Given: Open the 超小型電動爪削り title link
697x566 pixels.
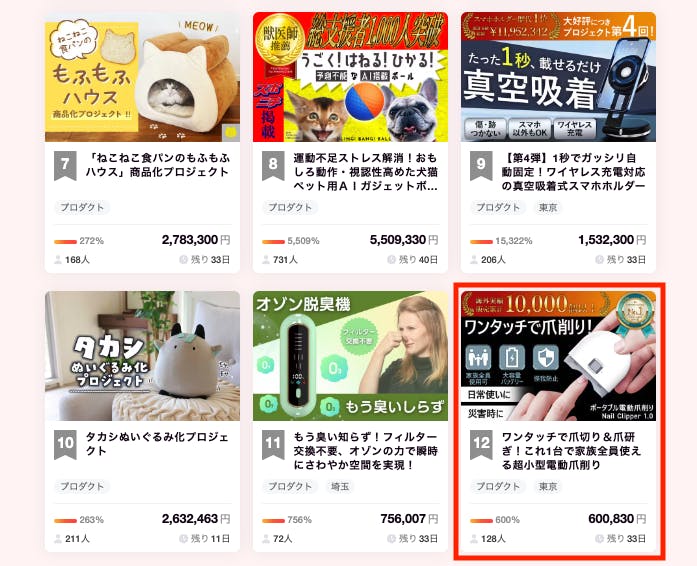Looking at the screenshot, I should [571, 451].
